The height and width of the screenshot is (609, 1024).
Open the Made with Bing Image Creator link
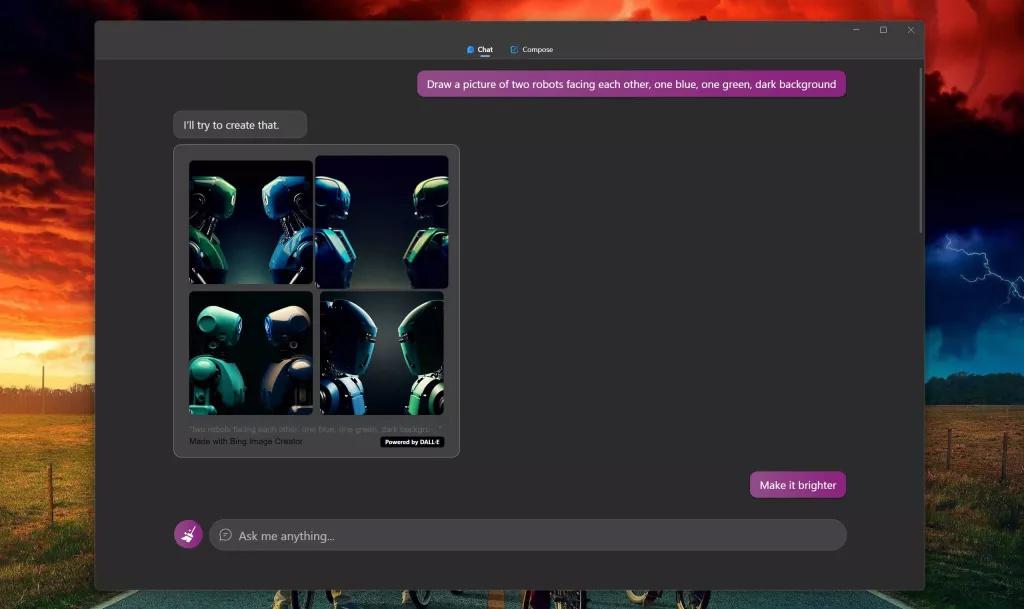pyautogui.click(x=246, y=441)
